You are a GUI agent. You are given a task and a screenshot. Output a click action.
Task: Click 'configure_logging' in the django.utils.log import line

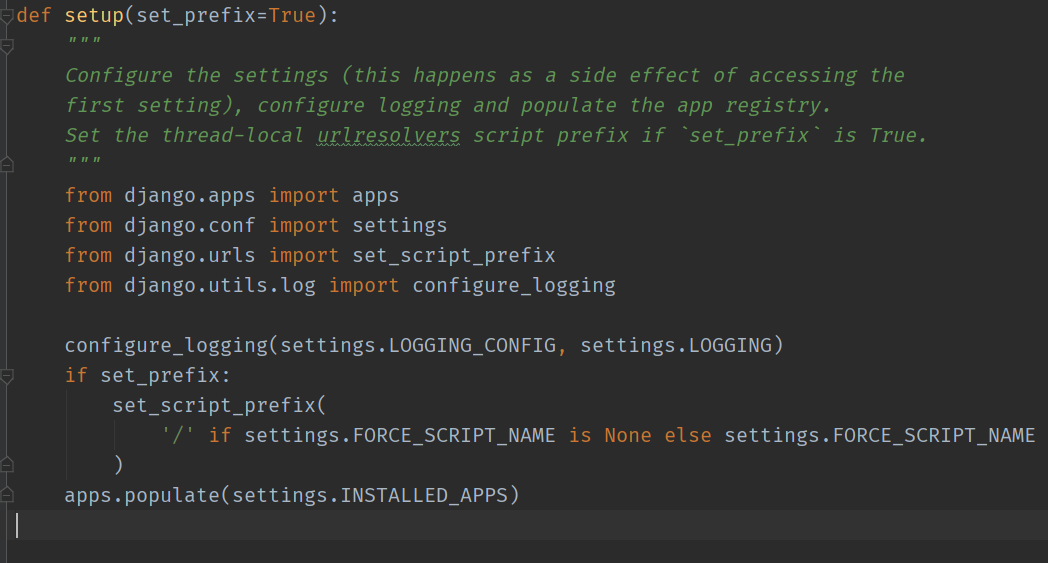(514, 286)
